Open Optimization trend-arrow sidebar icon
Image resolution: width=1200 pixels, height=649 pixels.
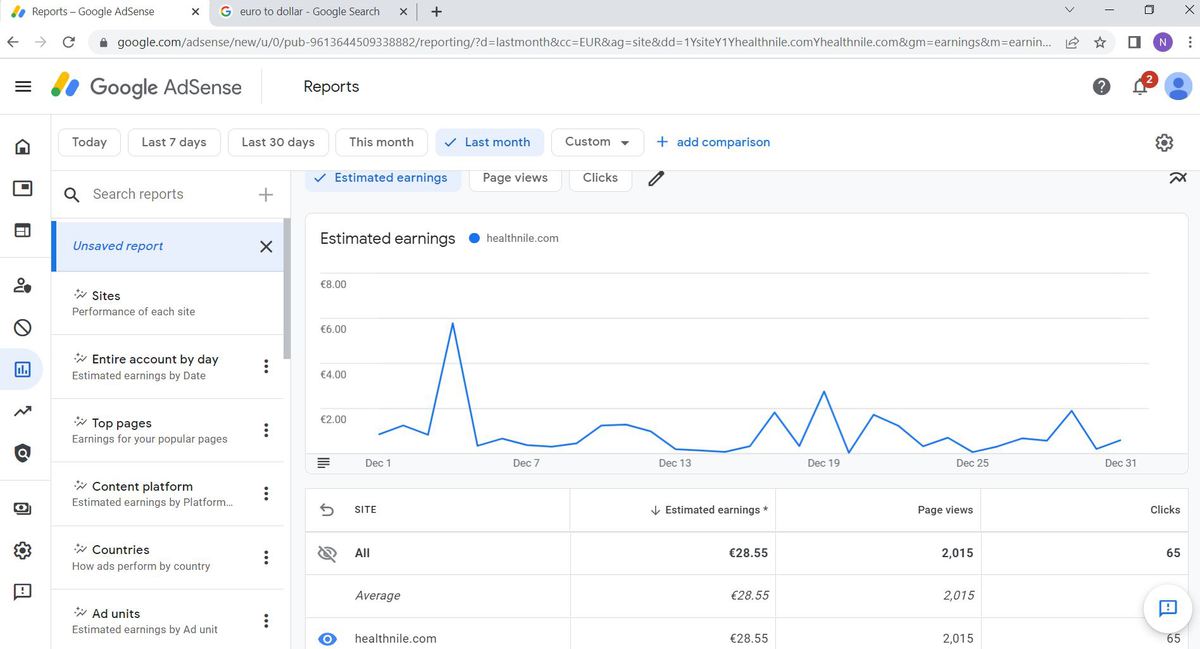[x=22, y=410]
